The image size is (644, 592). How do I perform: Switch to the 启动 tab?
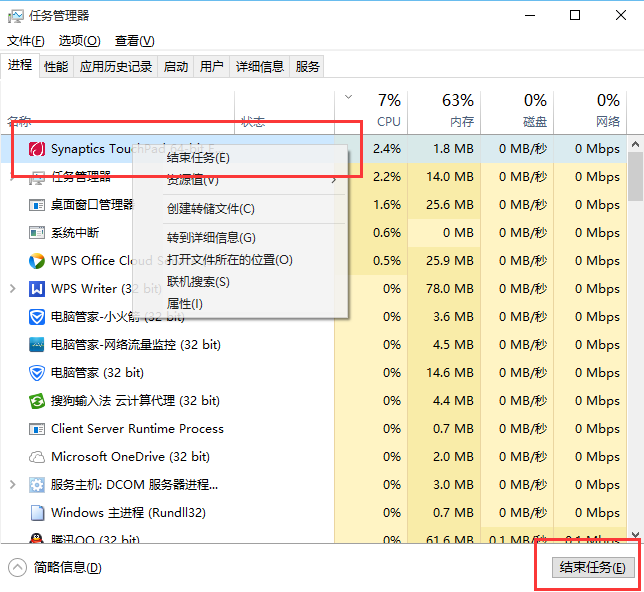click(x=176, y=66)
